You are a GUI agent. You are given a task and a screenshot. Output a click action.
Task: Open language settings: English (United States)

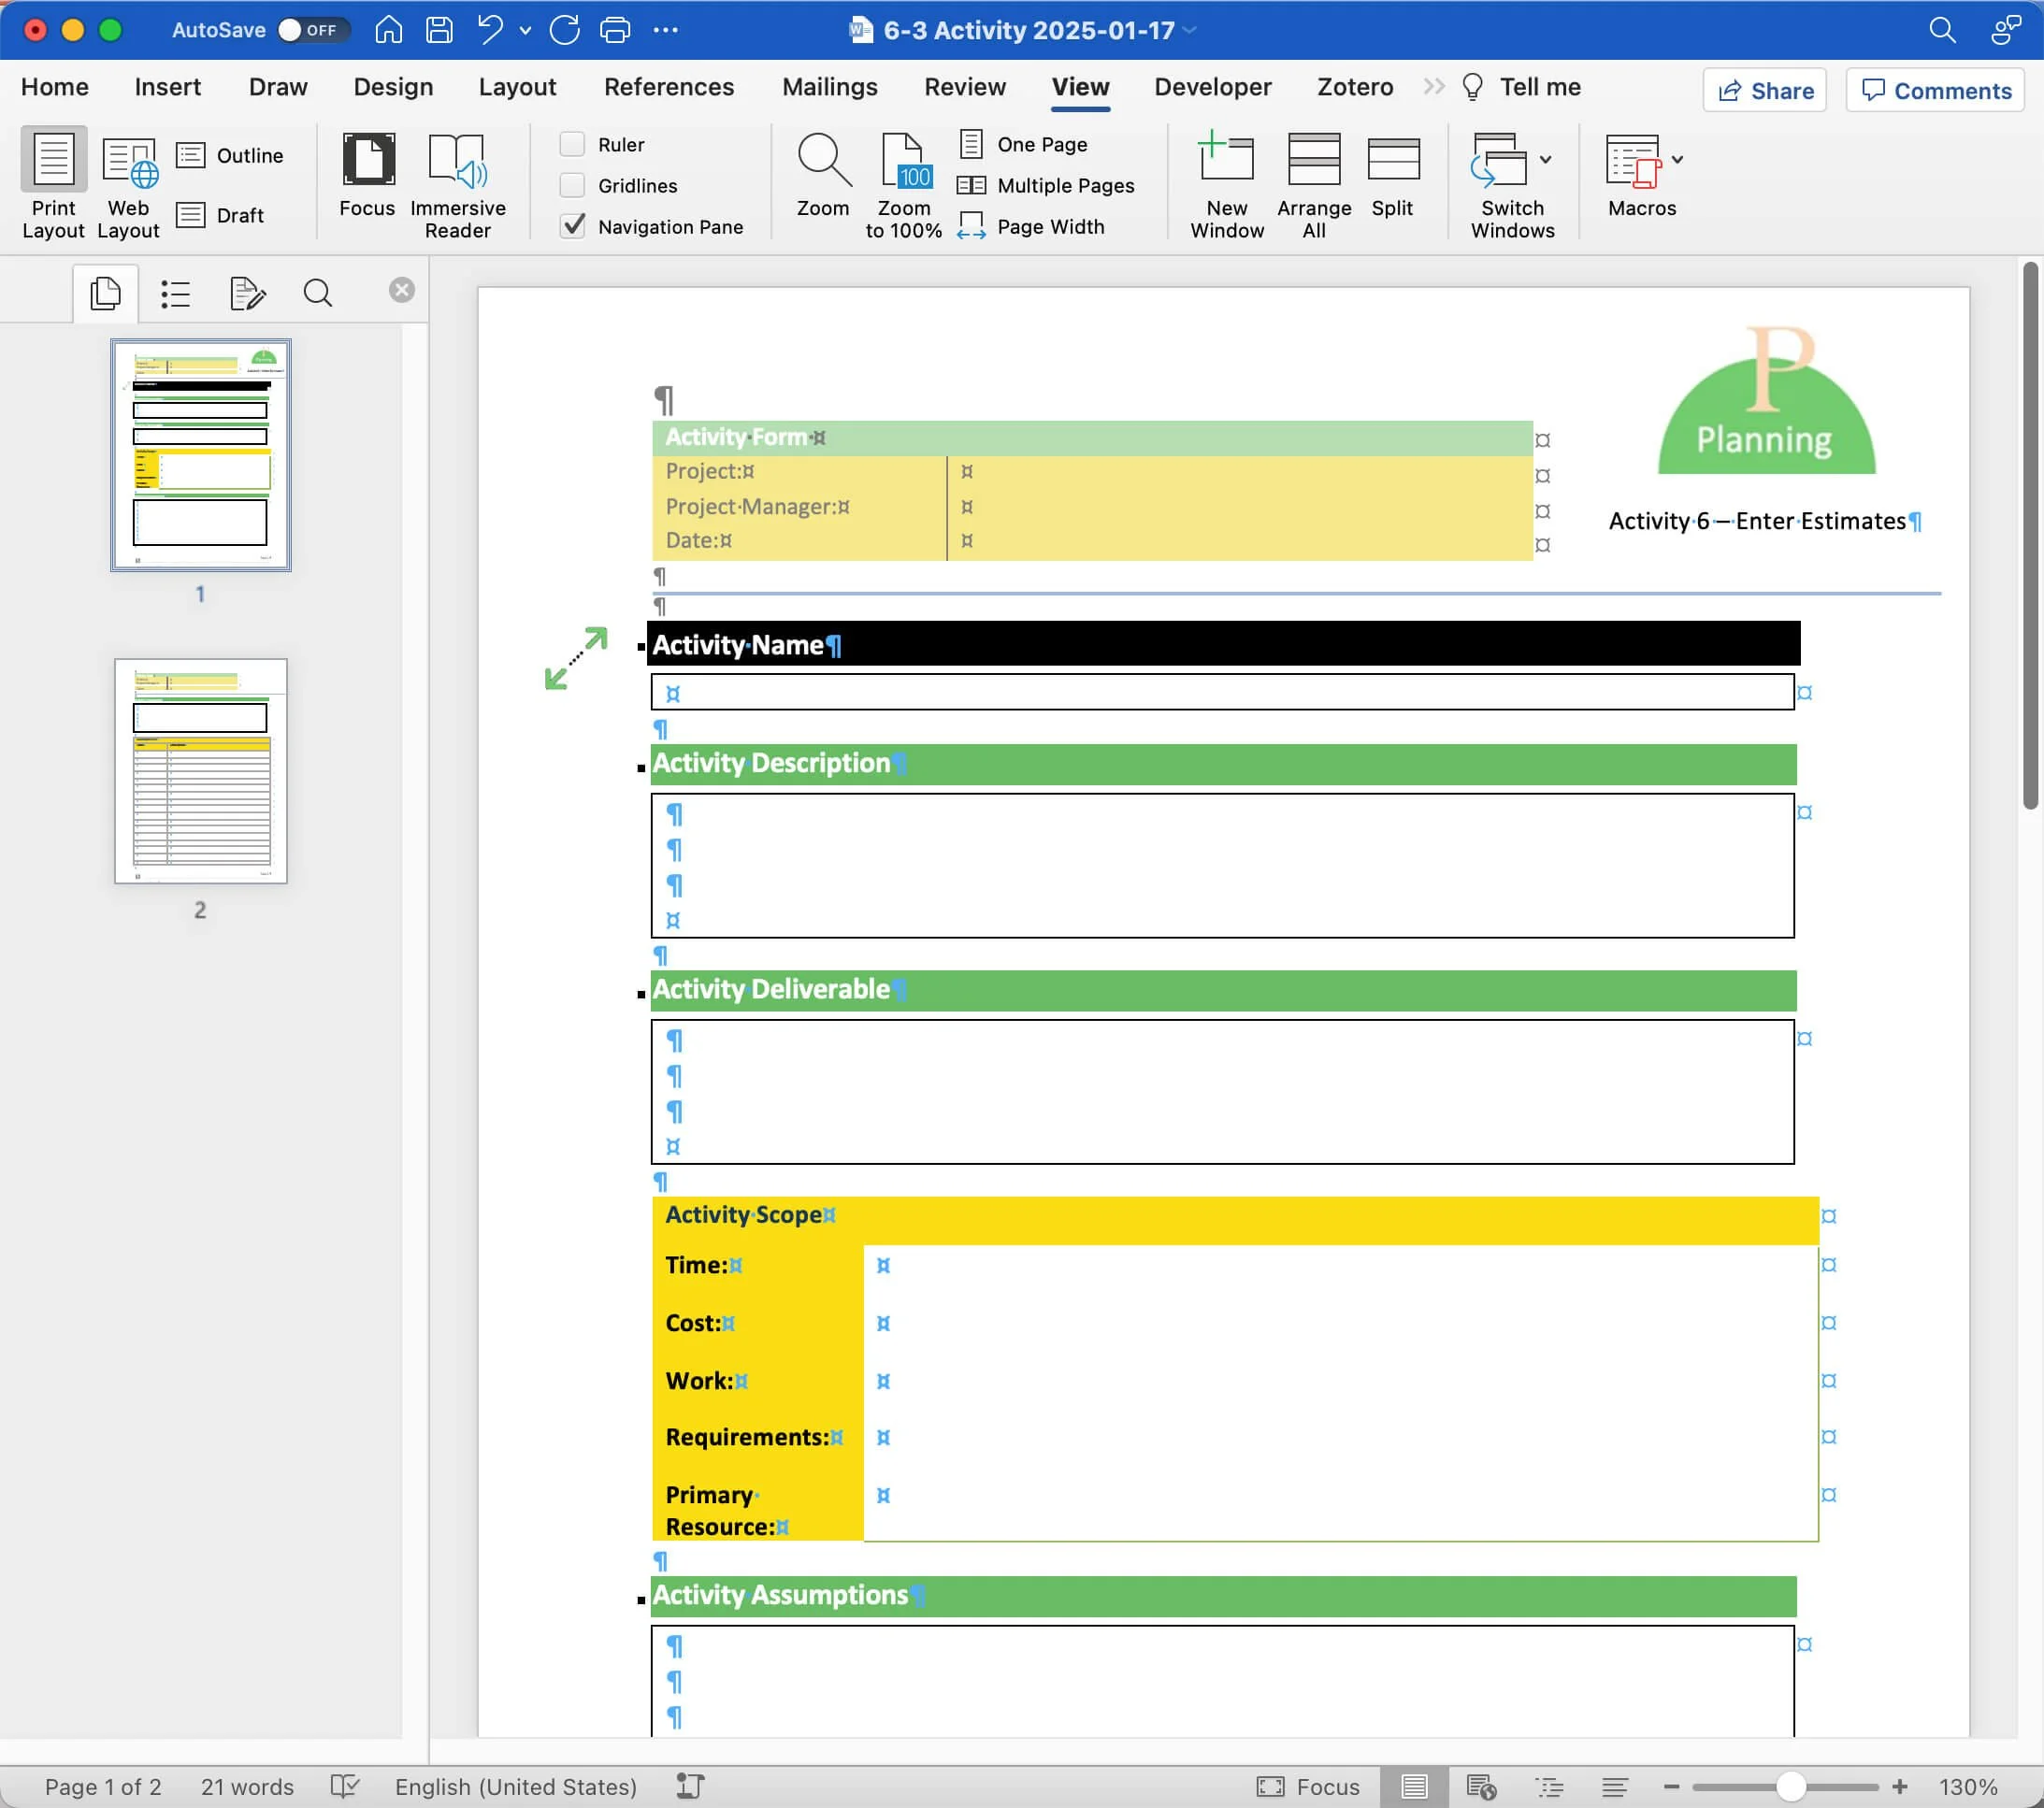pyautogui.click(x=516, y=1787)
